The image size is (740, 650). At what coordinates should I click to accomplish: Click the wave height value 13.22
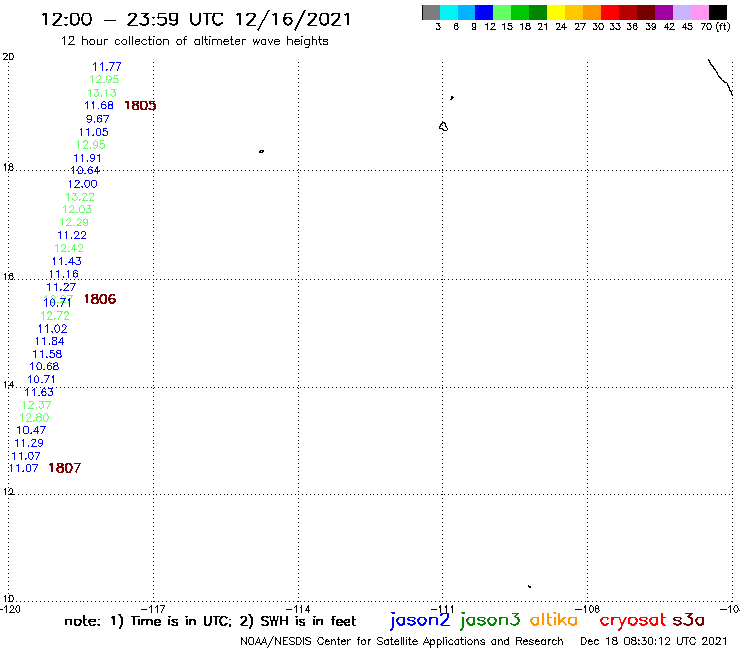click(x=80, y=197)
